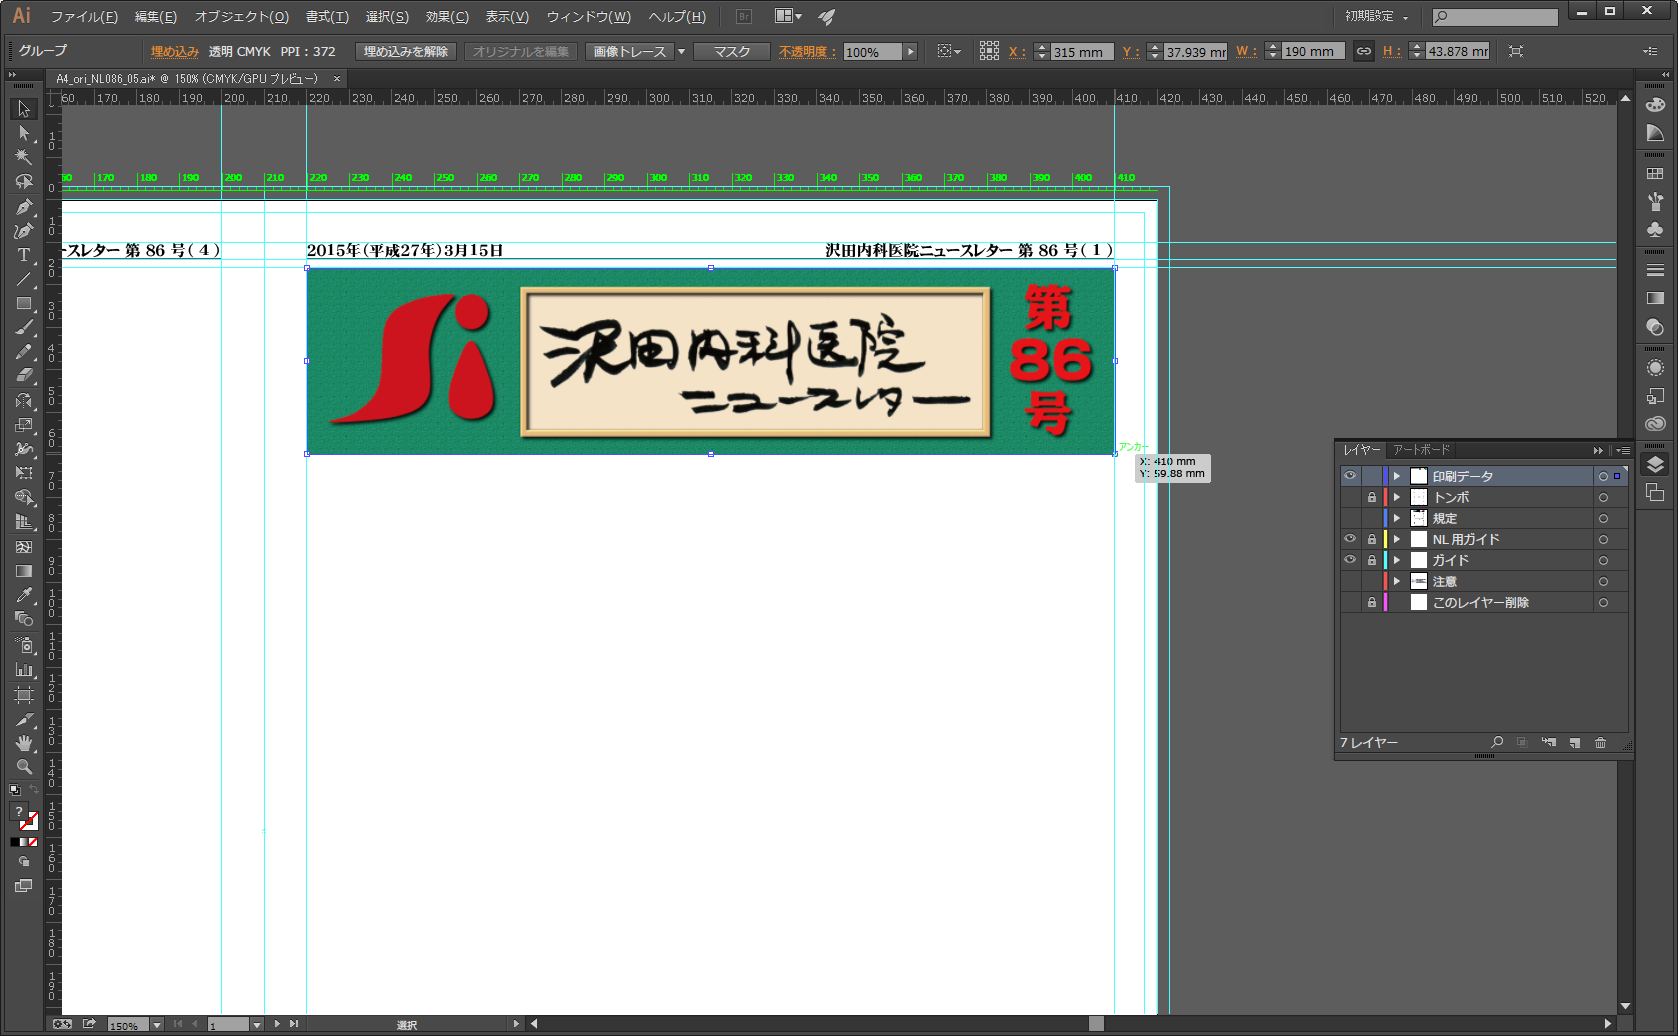
Task: Click the 埋め込み link
Action: [175, 52]
